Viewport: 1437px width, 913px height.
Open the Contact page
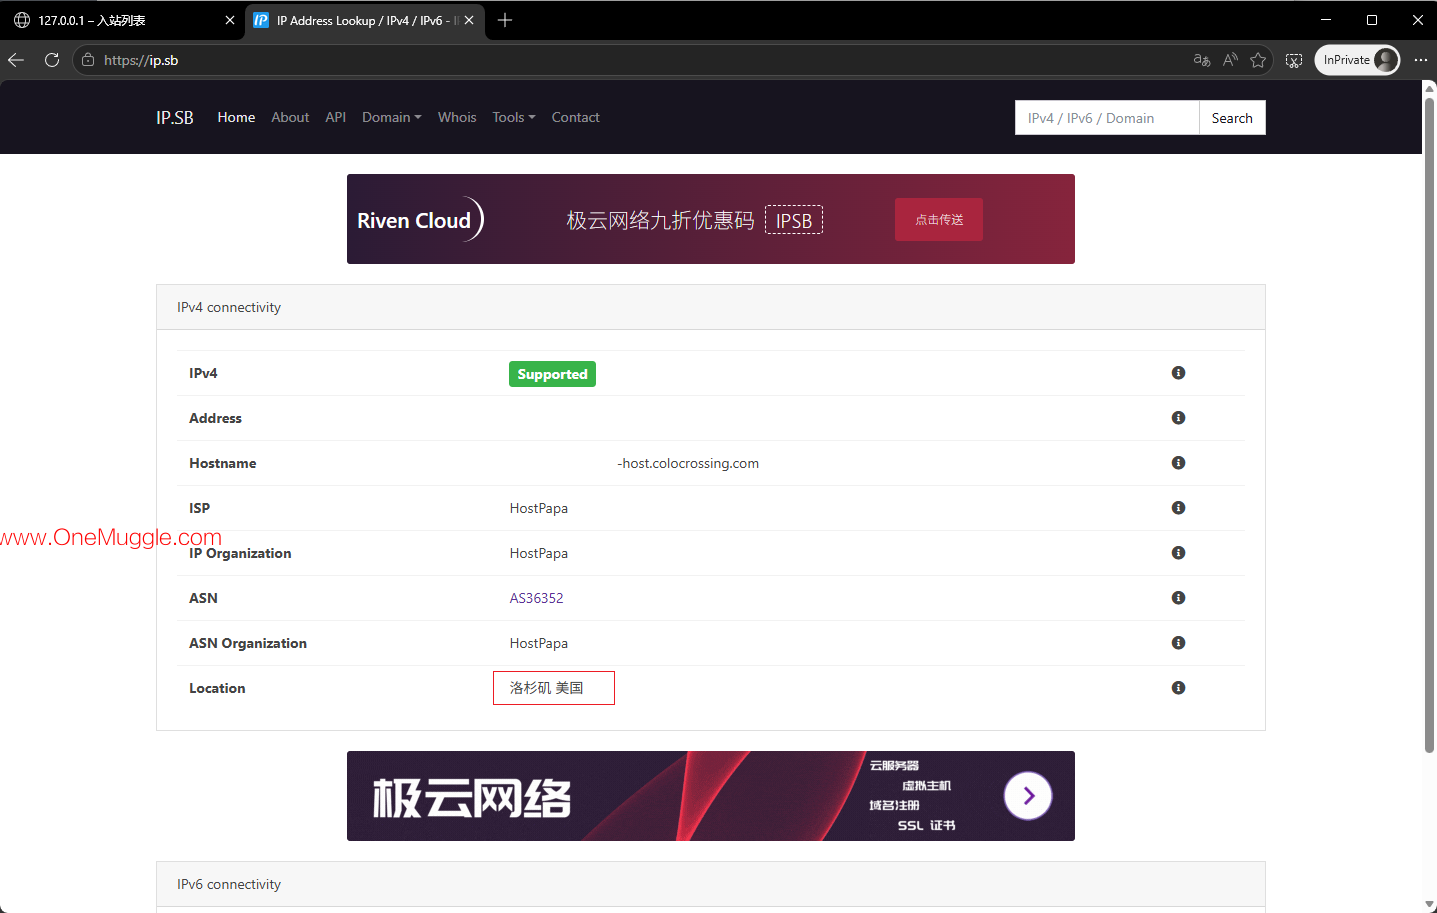[x=576, y=117]
